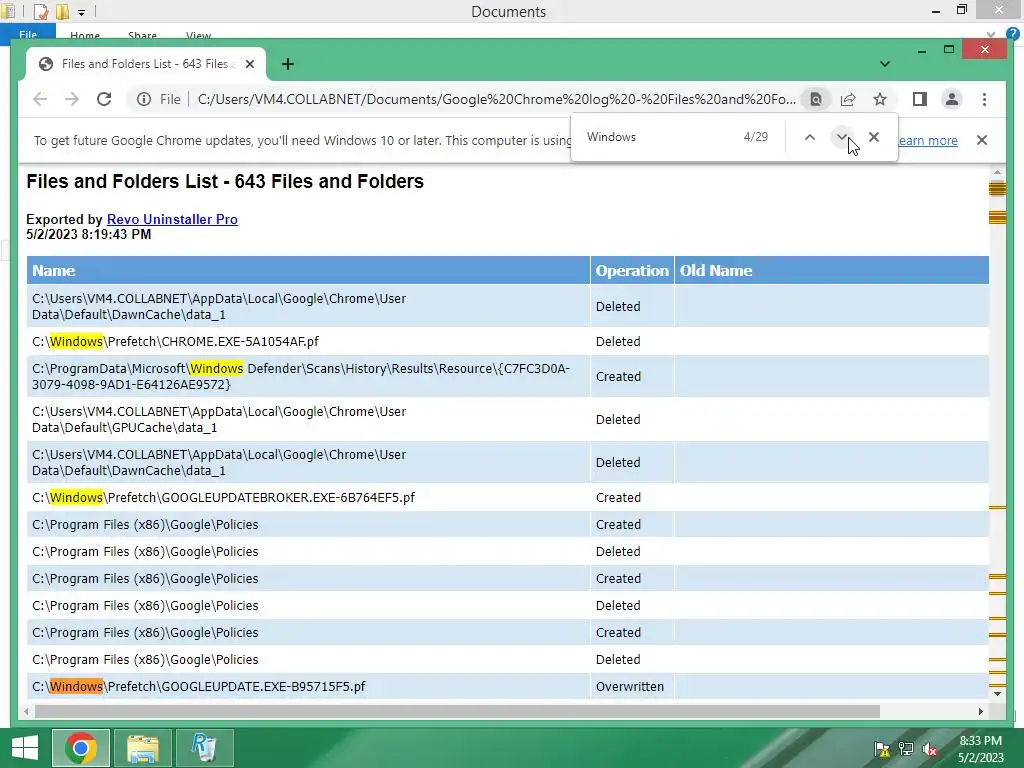The height and width of the screenshot is (768, 1024).
Task: Jump to the previous find result
Action: pos(810,137)
